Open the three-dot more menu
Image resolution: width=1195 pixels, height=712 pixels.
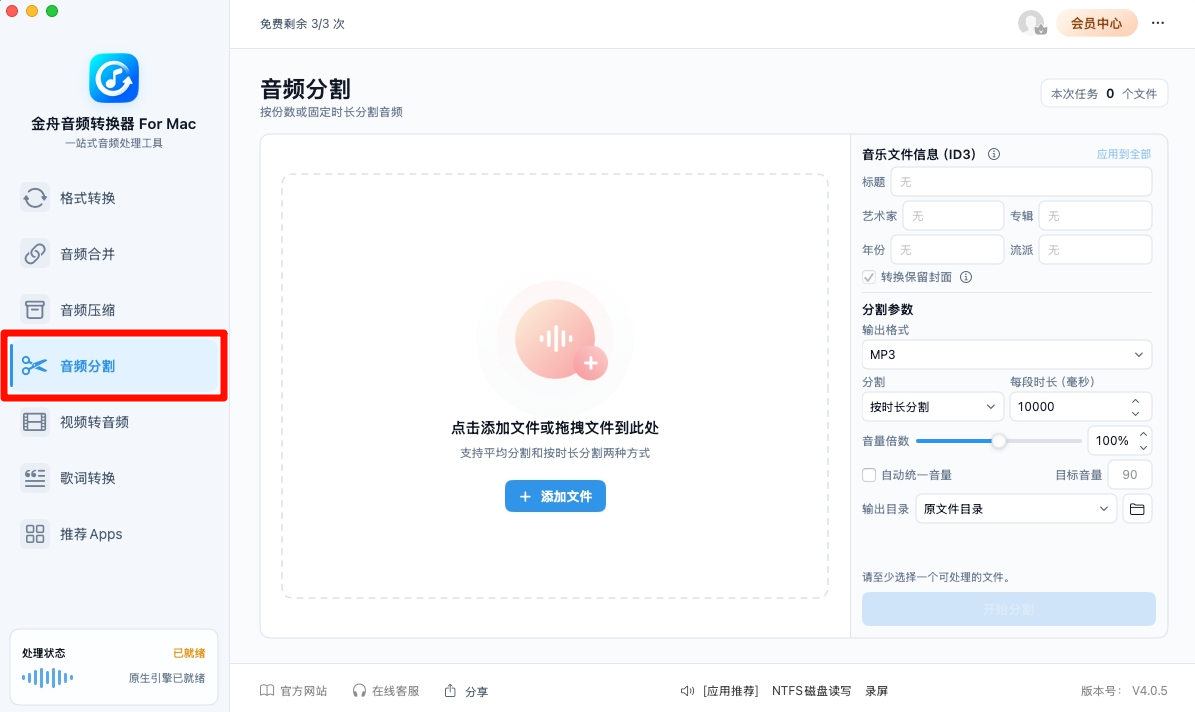[x=1158, y=23]
